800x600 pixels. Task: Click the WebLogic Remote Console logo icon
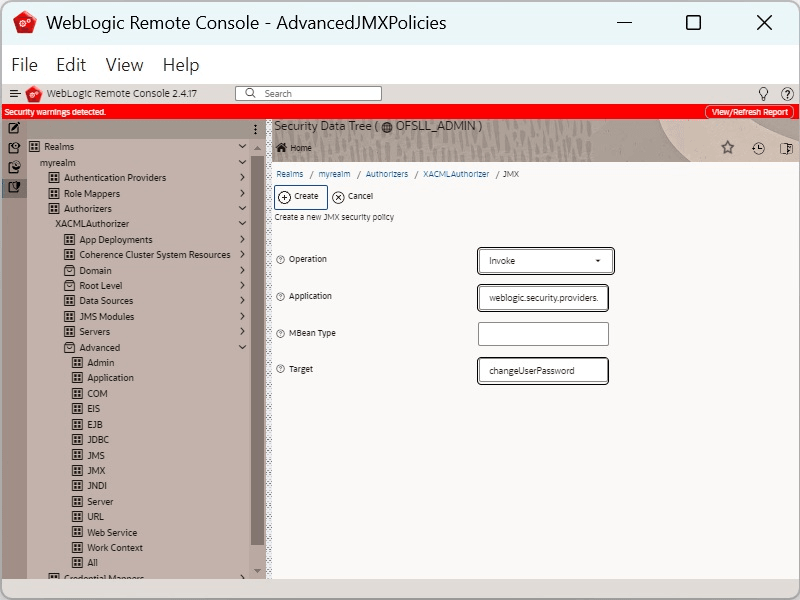(x=34, y=93)
